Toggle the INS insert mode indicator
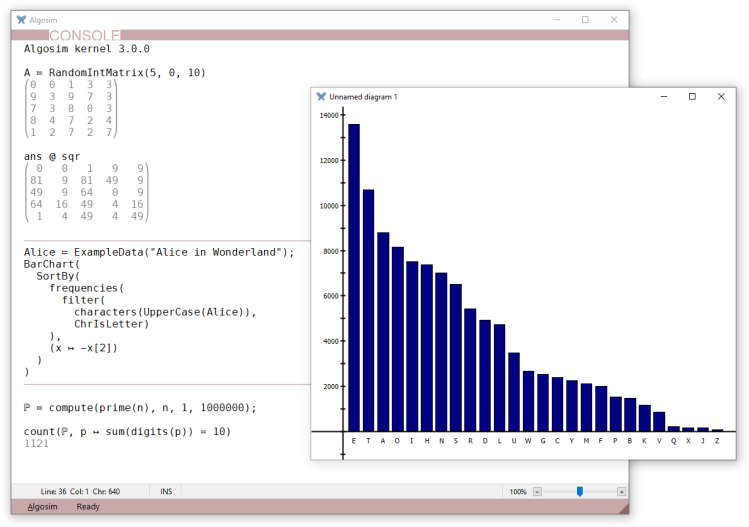Viewport: 749px width, 527px height. pyautogui.click(x=166, y=492)
